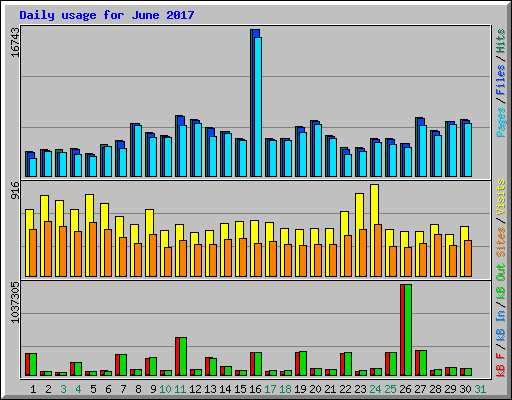Click green weekend day label 4
Viewport: 512px width, 400px height.
(78, 389)
